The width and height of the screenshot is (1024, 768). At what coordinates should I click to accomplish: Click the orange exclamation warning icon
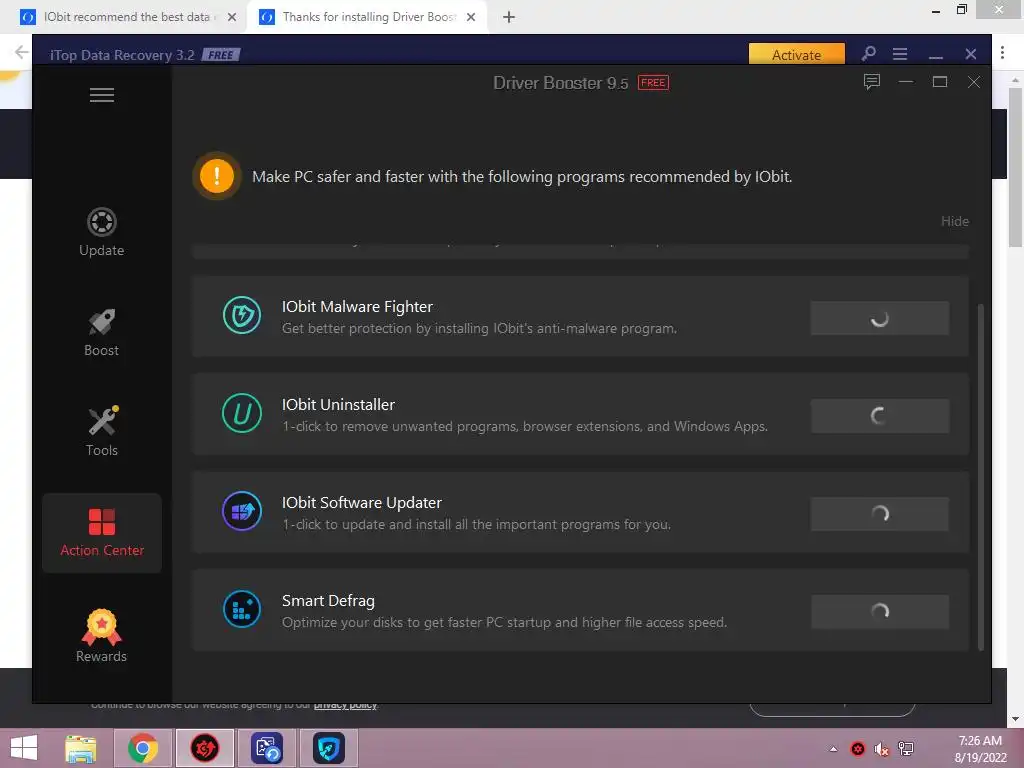click(217, 176)
